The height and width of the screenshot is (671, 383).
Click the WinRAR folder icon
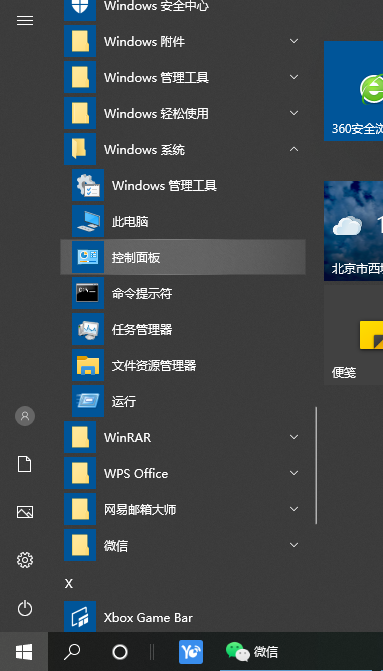[x=80, y=437]
